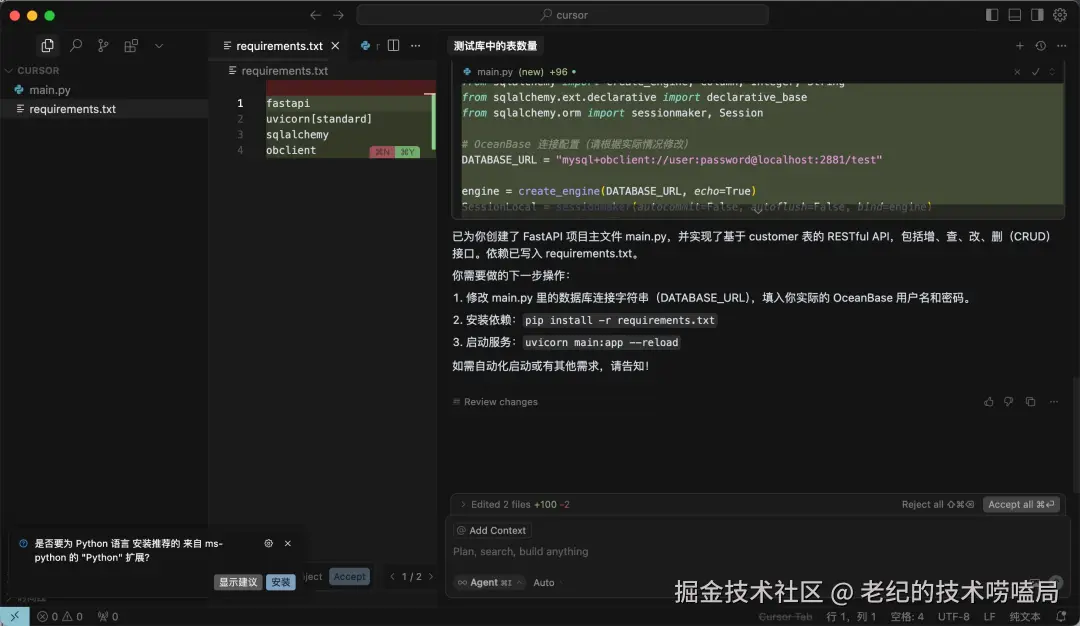Image resolution: width=1080 pixels, height=626 pixels.
Task: Click 显示建议 in the notification
Action: point(238,583)
